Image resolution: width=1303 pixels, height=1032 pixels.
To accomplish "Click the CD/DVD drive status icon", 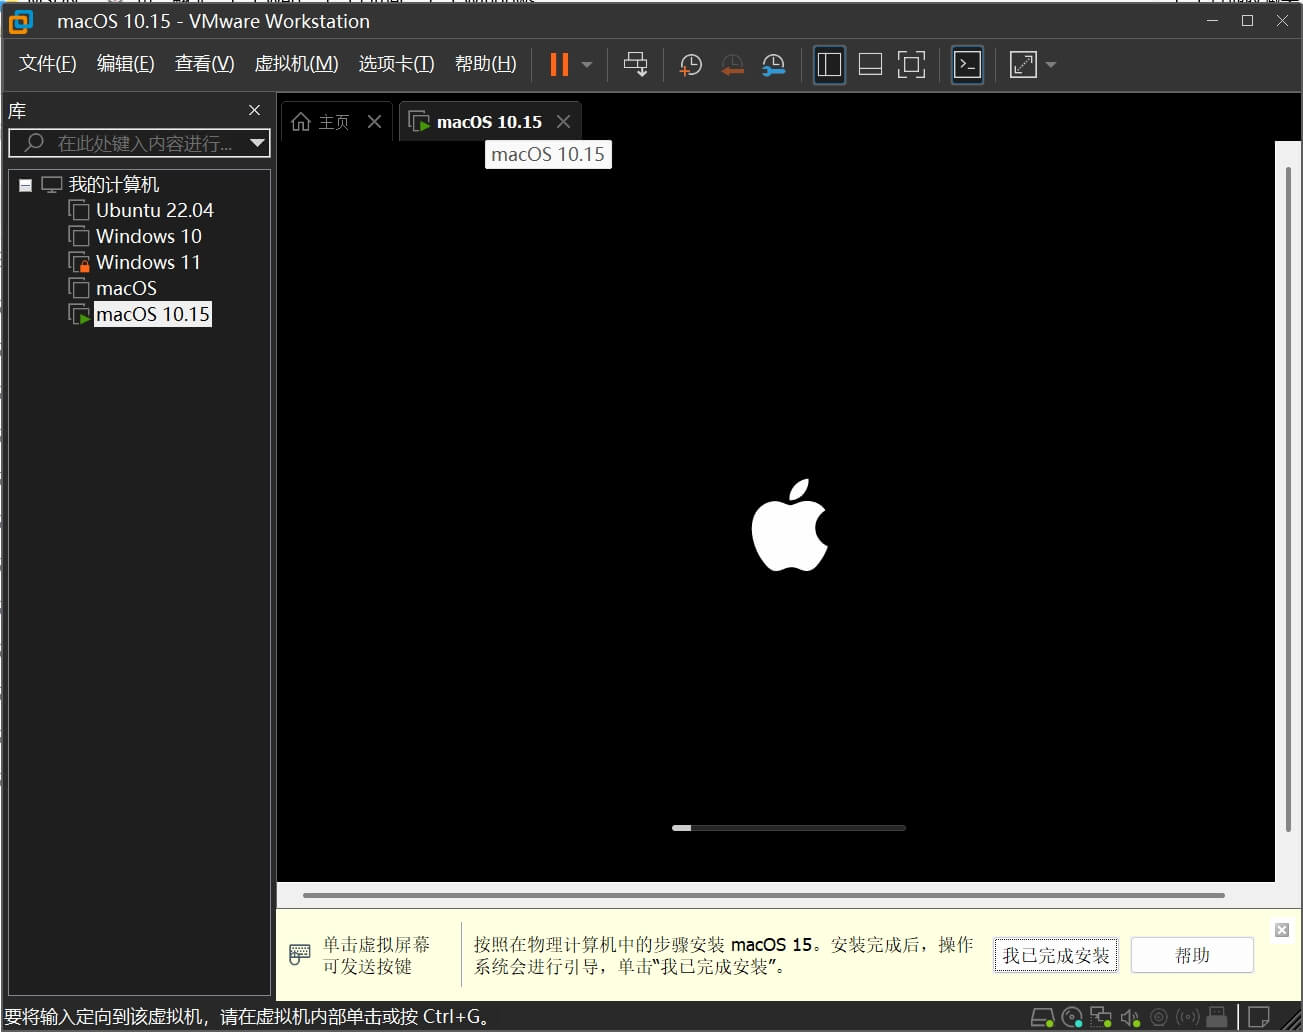I will (1071, 1018).
